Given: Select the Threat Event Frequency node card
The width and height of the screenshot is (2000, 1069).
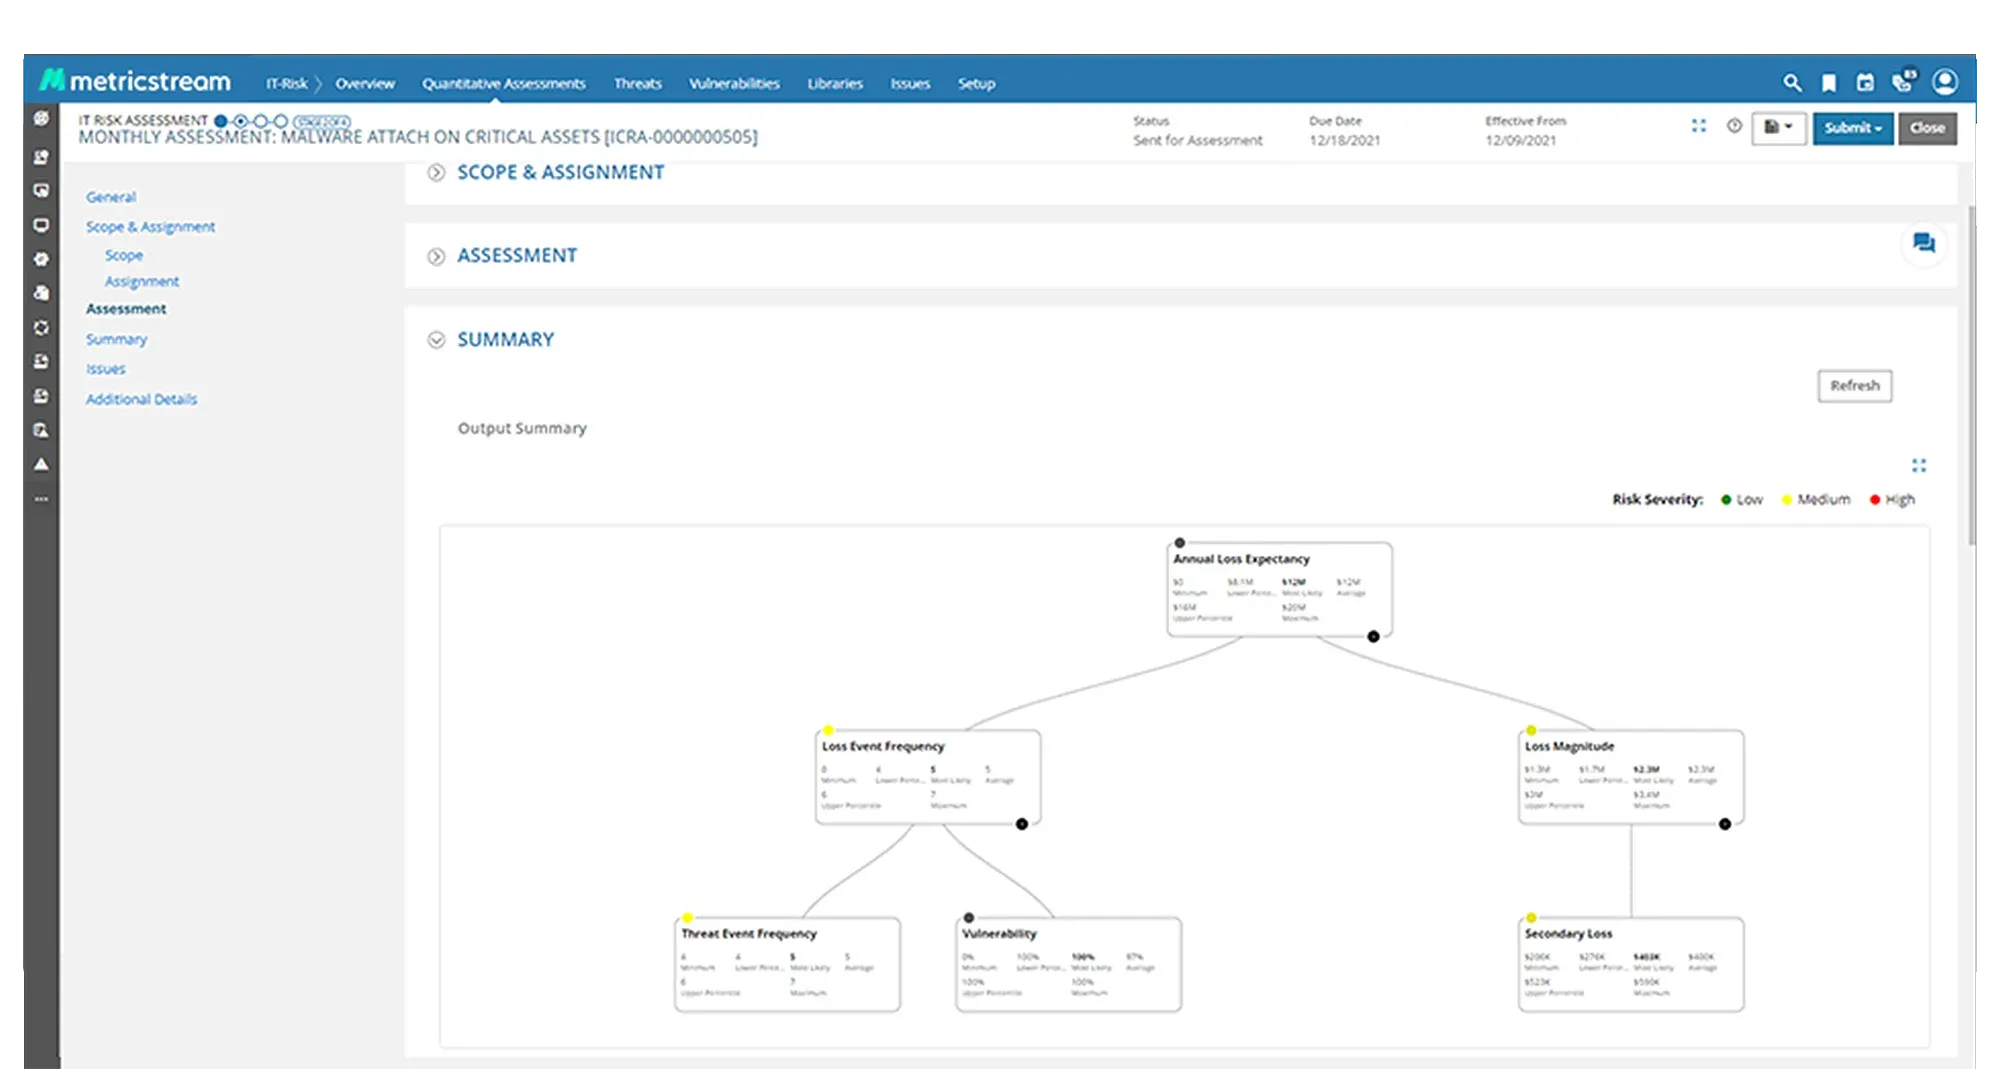Looking at the screenshot, I should point(787,964).
